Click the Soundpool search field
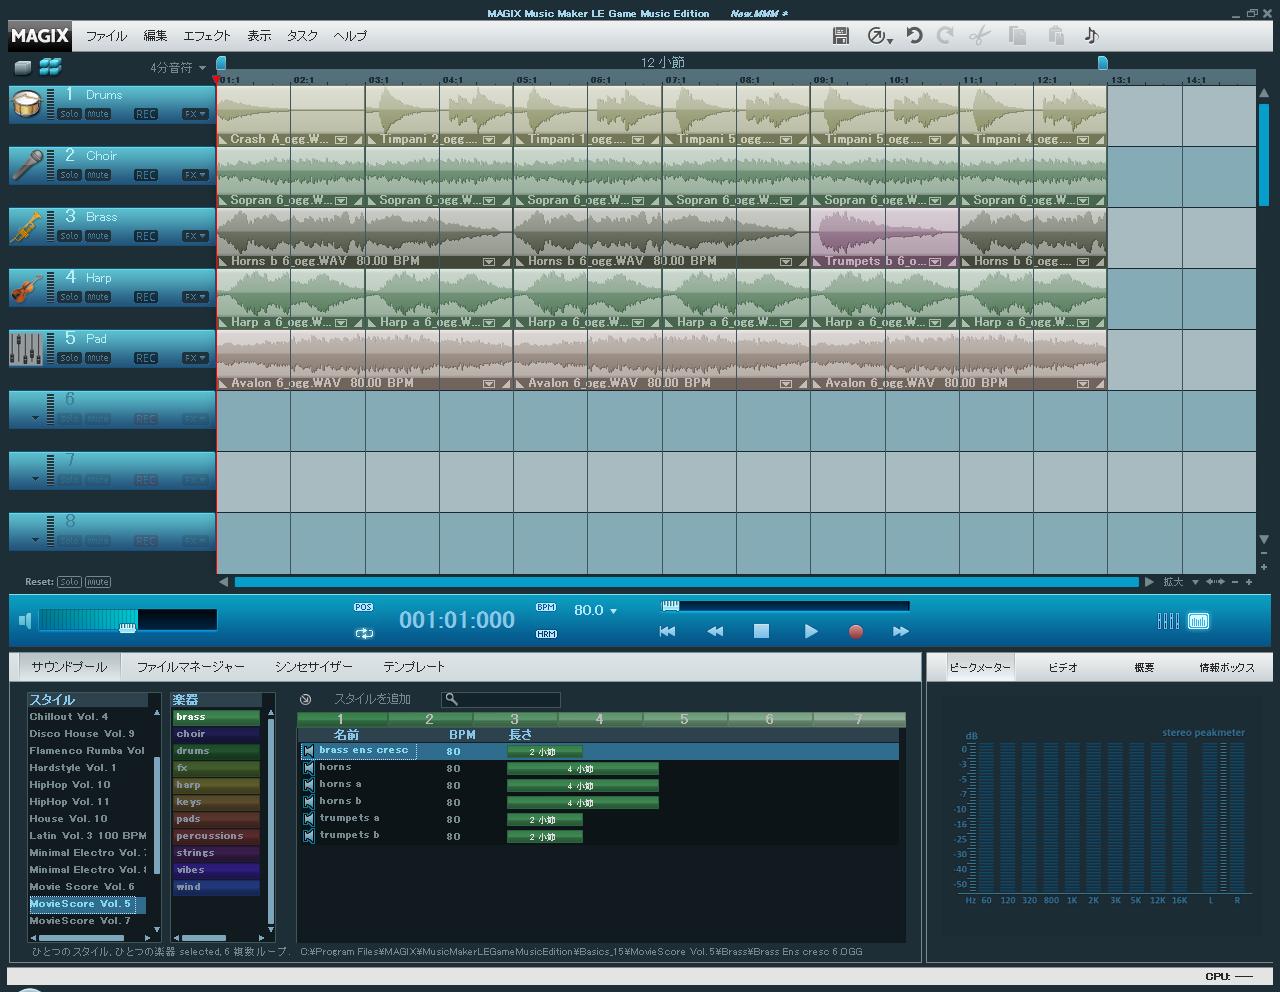The width and height of the screenshot is (1280, 992). click(501, 700)
